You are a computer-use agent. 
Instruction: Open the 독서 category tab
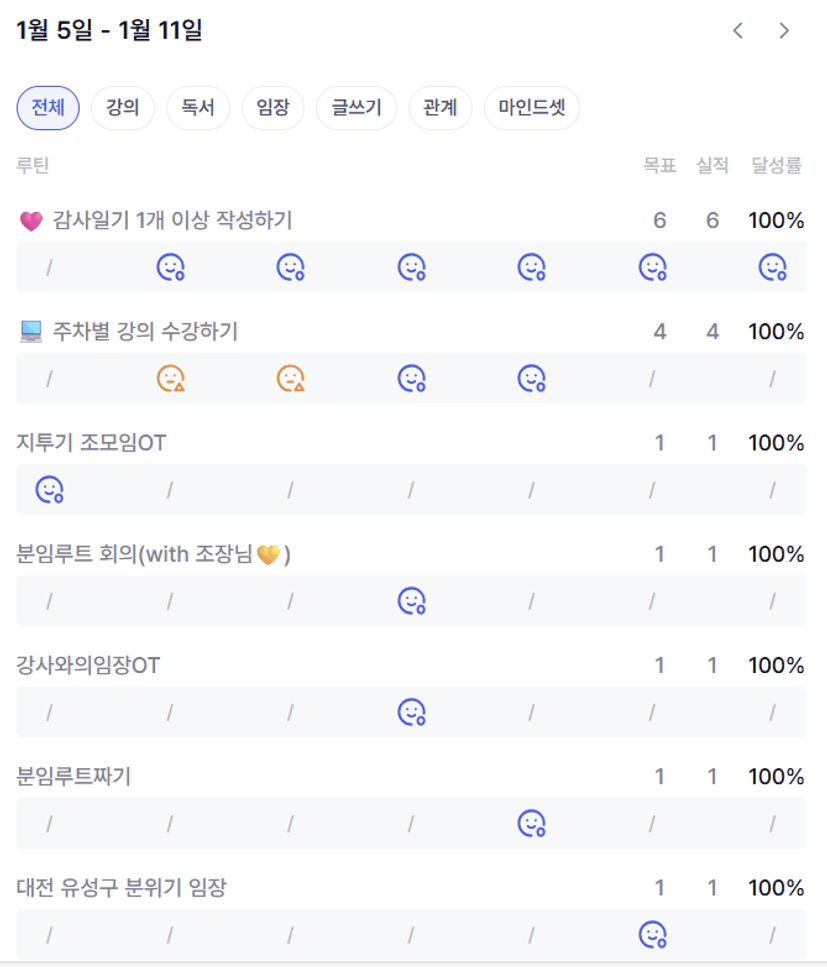point(198,108)
